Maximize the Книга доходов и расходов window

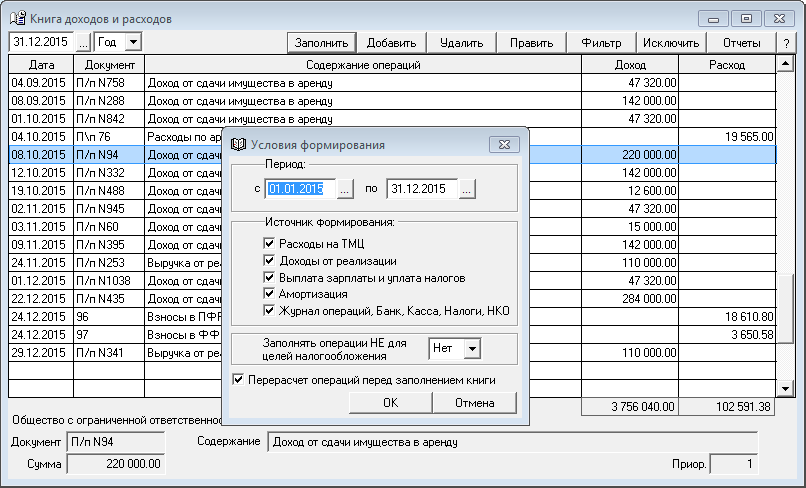(x=746, y=19)
